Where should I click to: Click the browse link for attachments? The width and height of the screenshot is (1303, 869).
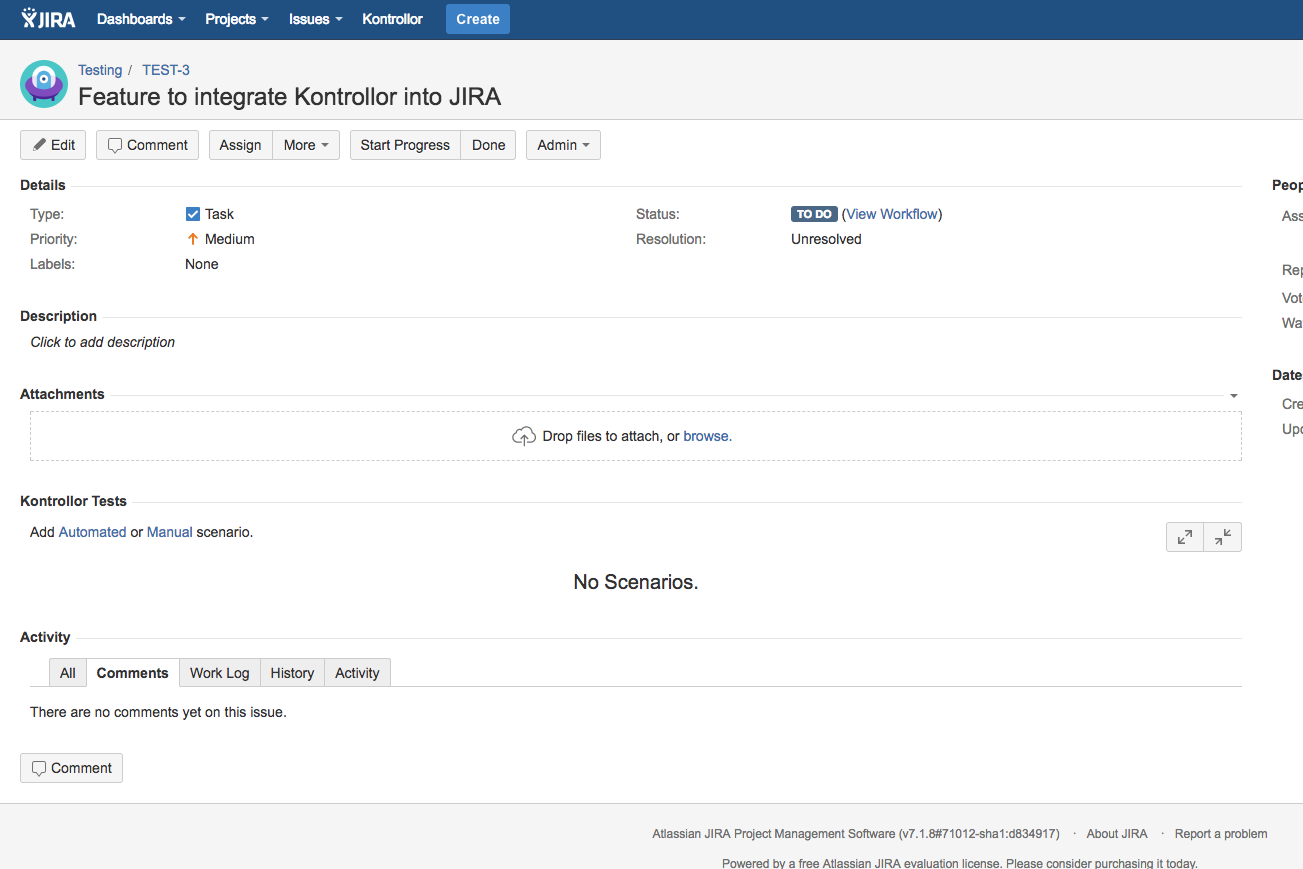click(x=707, y=436)
